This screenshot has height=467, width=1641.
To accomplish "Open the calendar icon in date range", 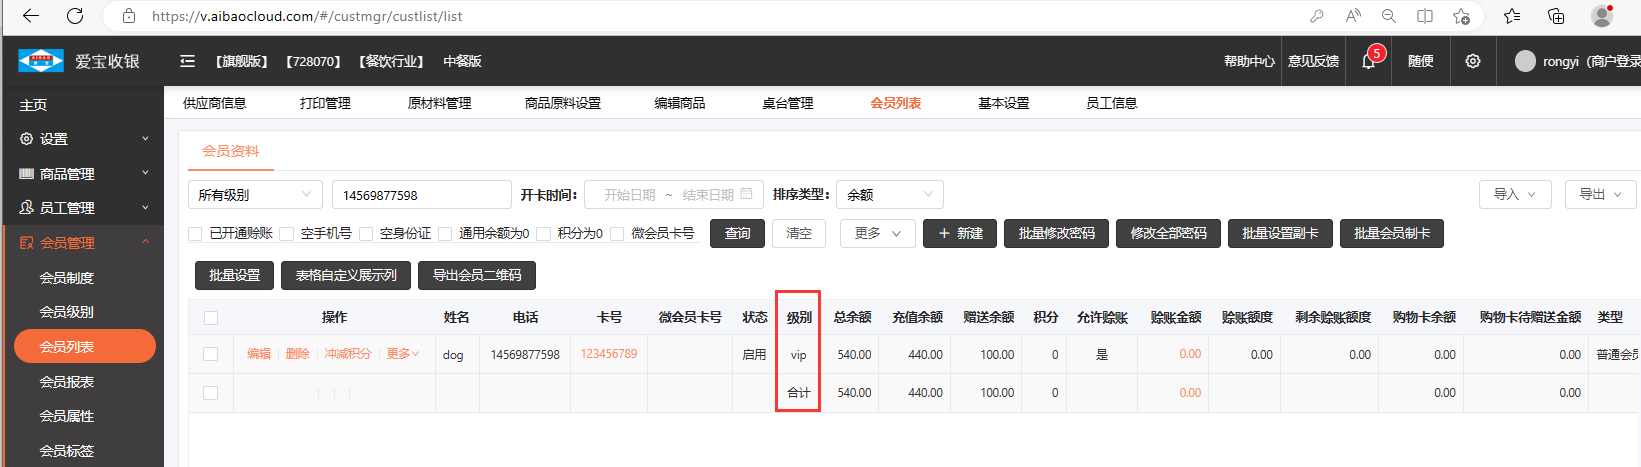I will 747,194.
